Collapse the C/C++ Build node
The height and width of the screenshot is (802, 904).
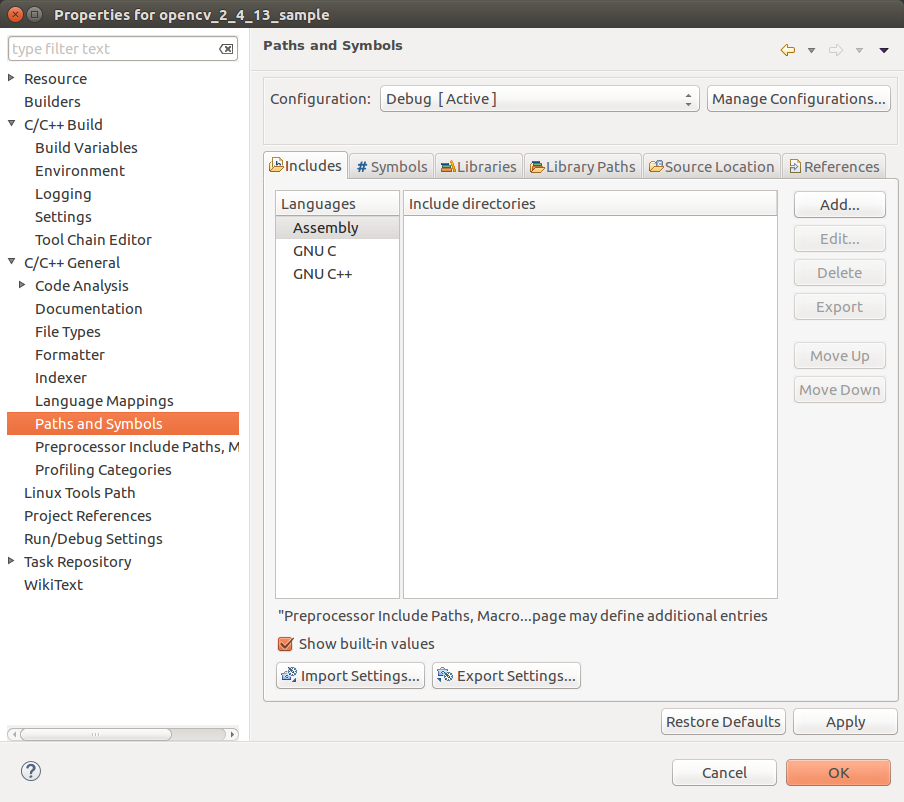point(11,123)
